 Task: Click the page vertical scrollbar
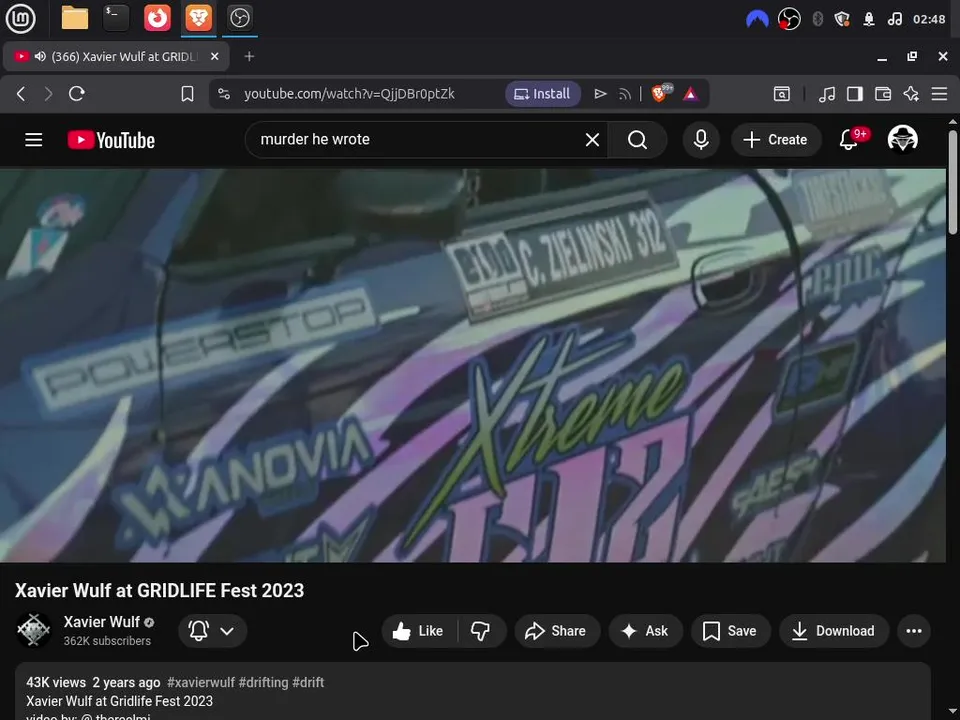[x=953, y=181]
